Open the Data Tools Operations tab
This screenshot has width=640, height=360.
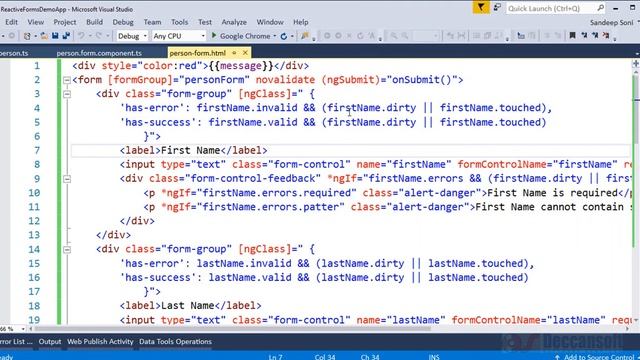176,342
